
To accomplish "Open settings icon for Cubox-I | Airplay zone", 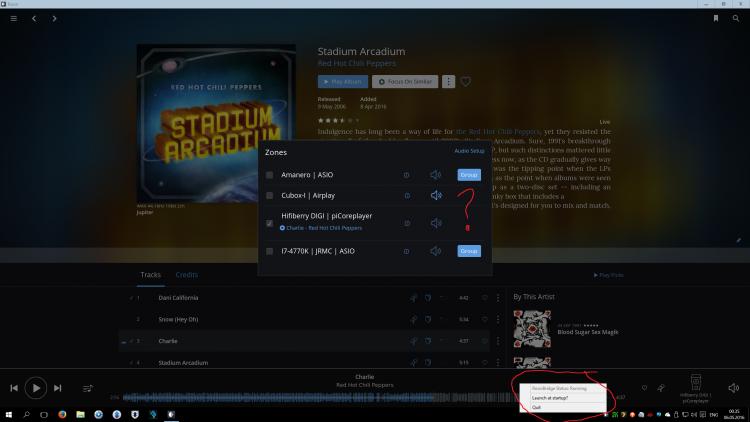I will pyautogui.click(x=407, y=196).
